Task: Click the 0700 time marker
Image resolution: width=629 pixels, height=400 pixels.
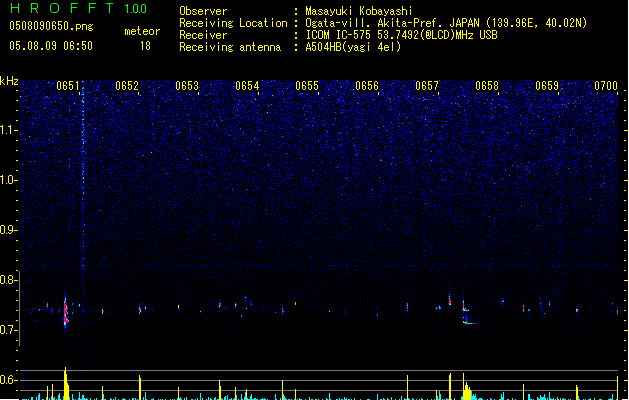Action: (x=606, y=86)
